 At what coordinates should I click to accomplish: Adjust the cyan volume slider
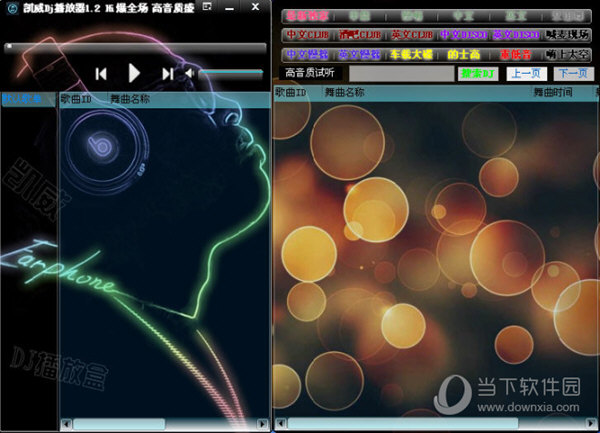coord(231,72)
